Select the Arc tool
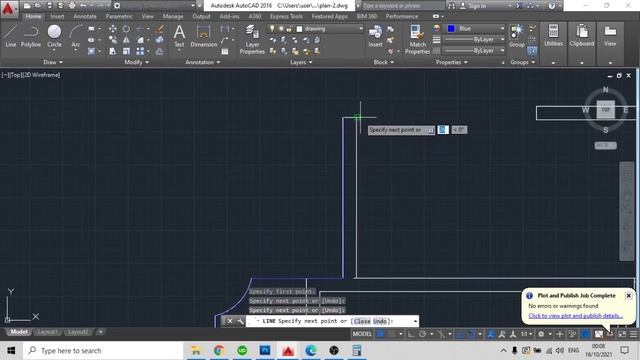Viewport: 640px width, 360px height. click(76, 36)
